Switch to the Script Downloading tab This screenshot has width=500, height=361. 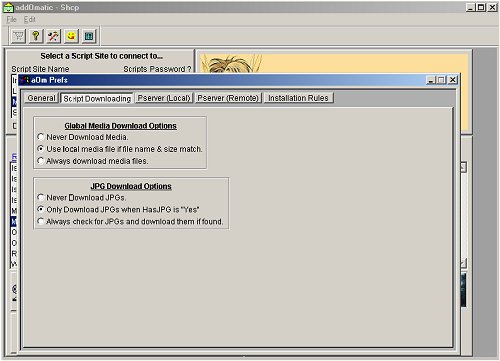point(97,98)
